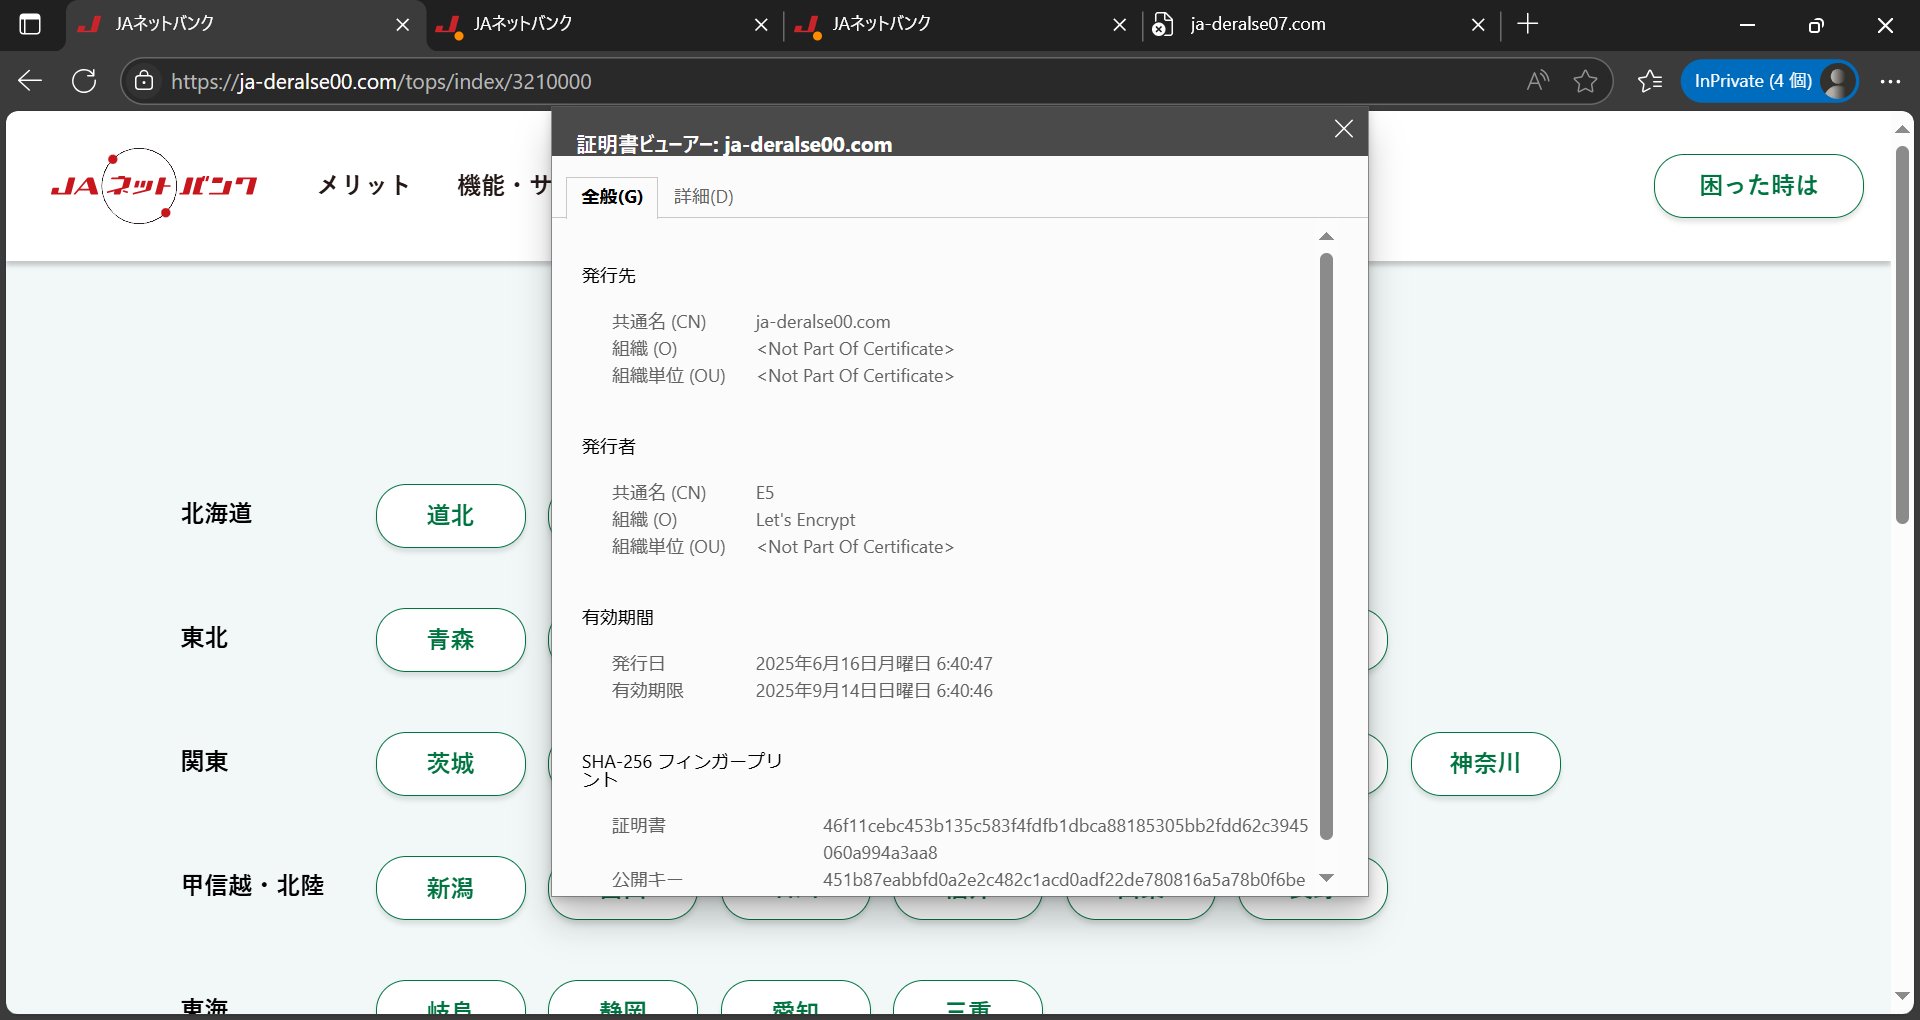This screenshot has width=1920, height=1020.
Task: Open the tab actions menu icon
Action: [30, 25]
